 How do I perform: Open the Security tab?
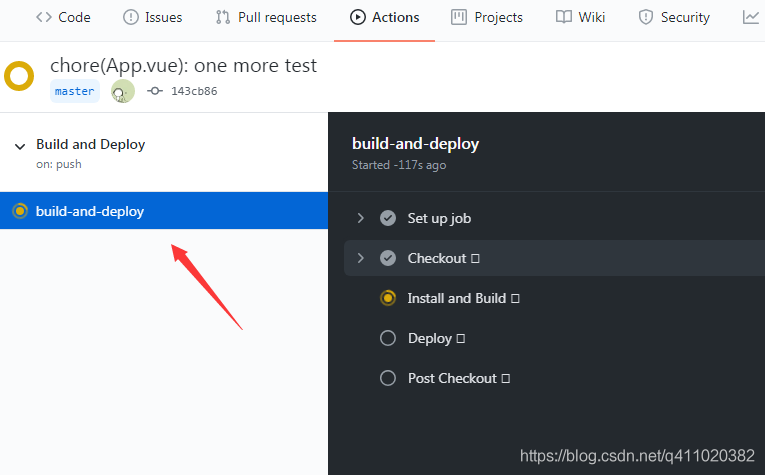674,17
